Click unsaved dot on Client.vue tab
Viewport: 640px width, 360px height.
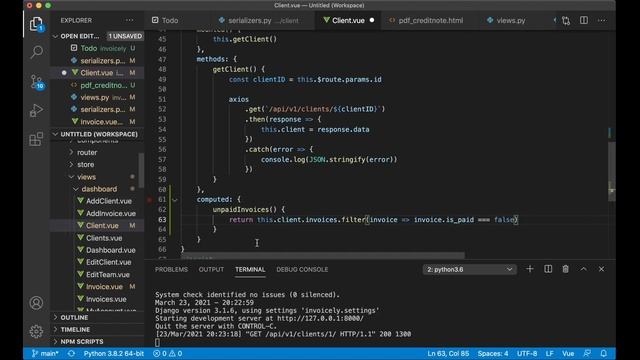click(371, 20)
